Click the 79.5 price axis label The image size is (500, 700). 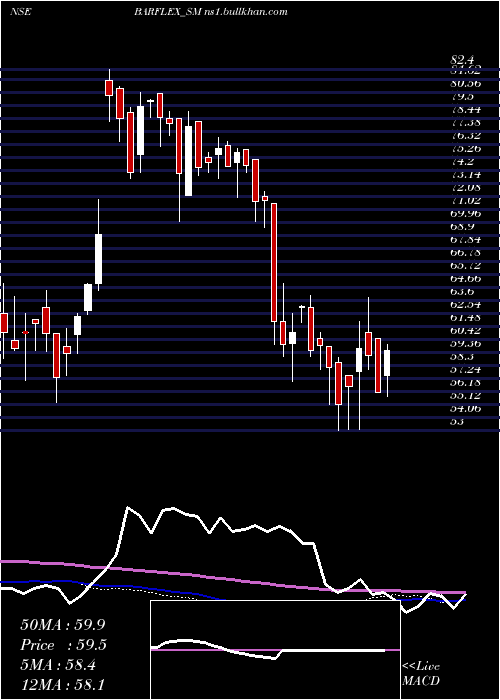point(462,96)
